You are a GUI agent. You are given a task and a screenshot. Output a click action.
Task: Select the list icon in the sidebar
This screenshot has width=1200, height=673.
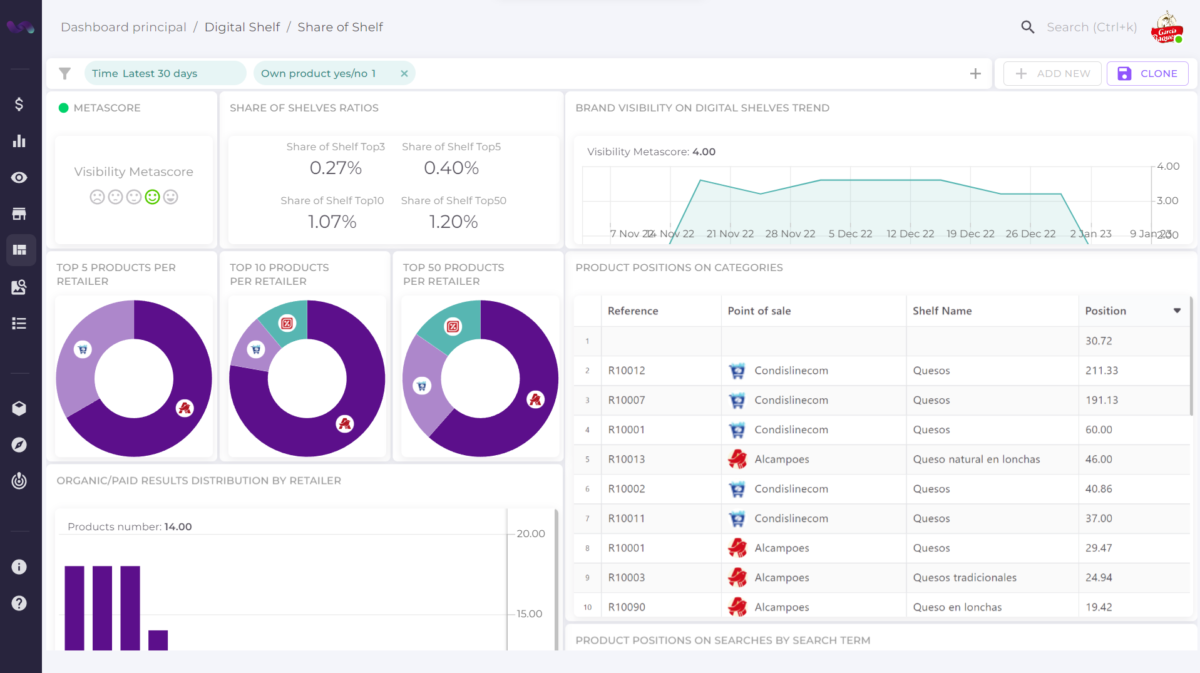pyautogui.click(x=20, y=322)
